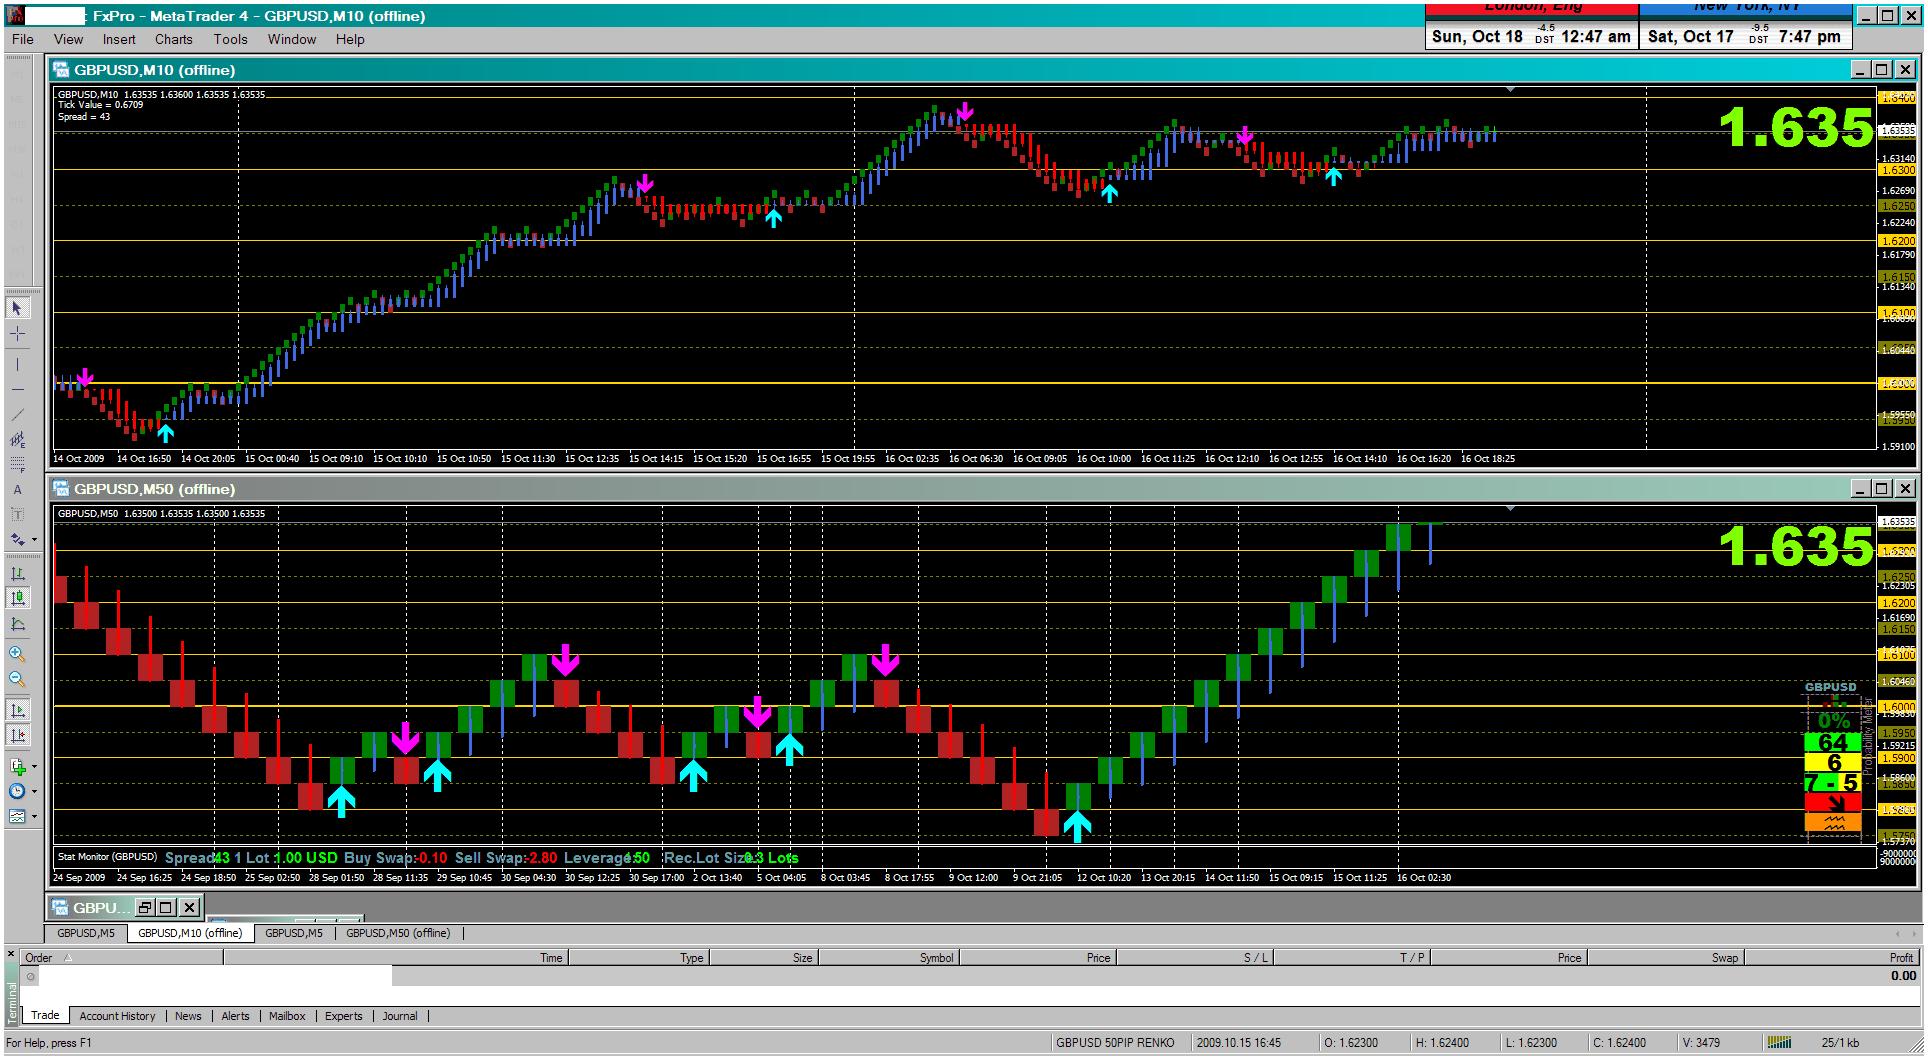This screenshot has height=1056, width=1928.
Task: Open the File menu
Action: (x=22, y=39)
